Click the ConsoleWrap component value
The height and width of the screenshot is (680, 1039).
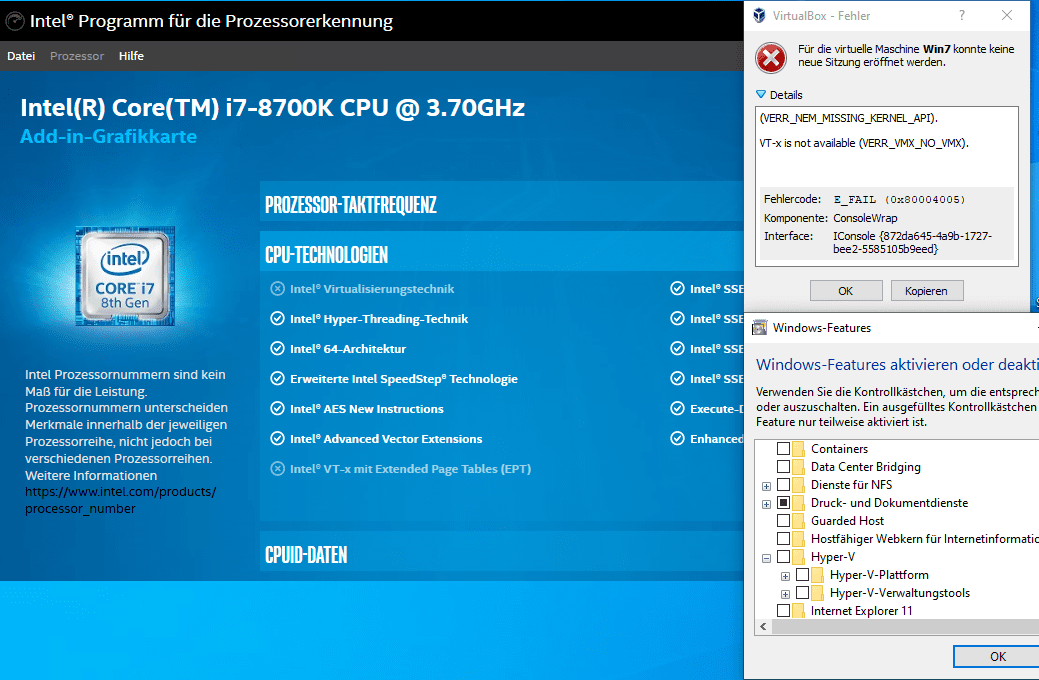tap(865, 218)
